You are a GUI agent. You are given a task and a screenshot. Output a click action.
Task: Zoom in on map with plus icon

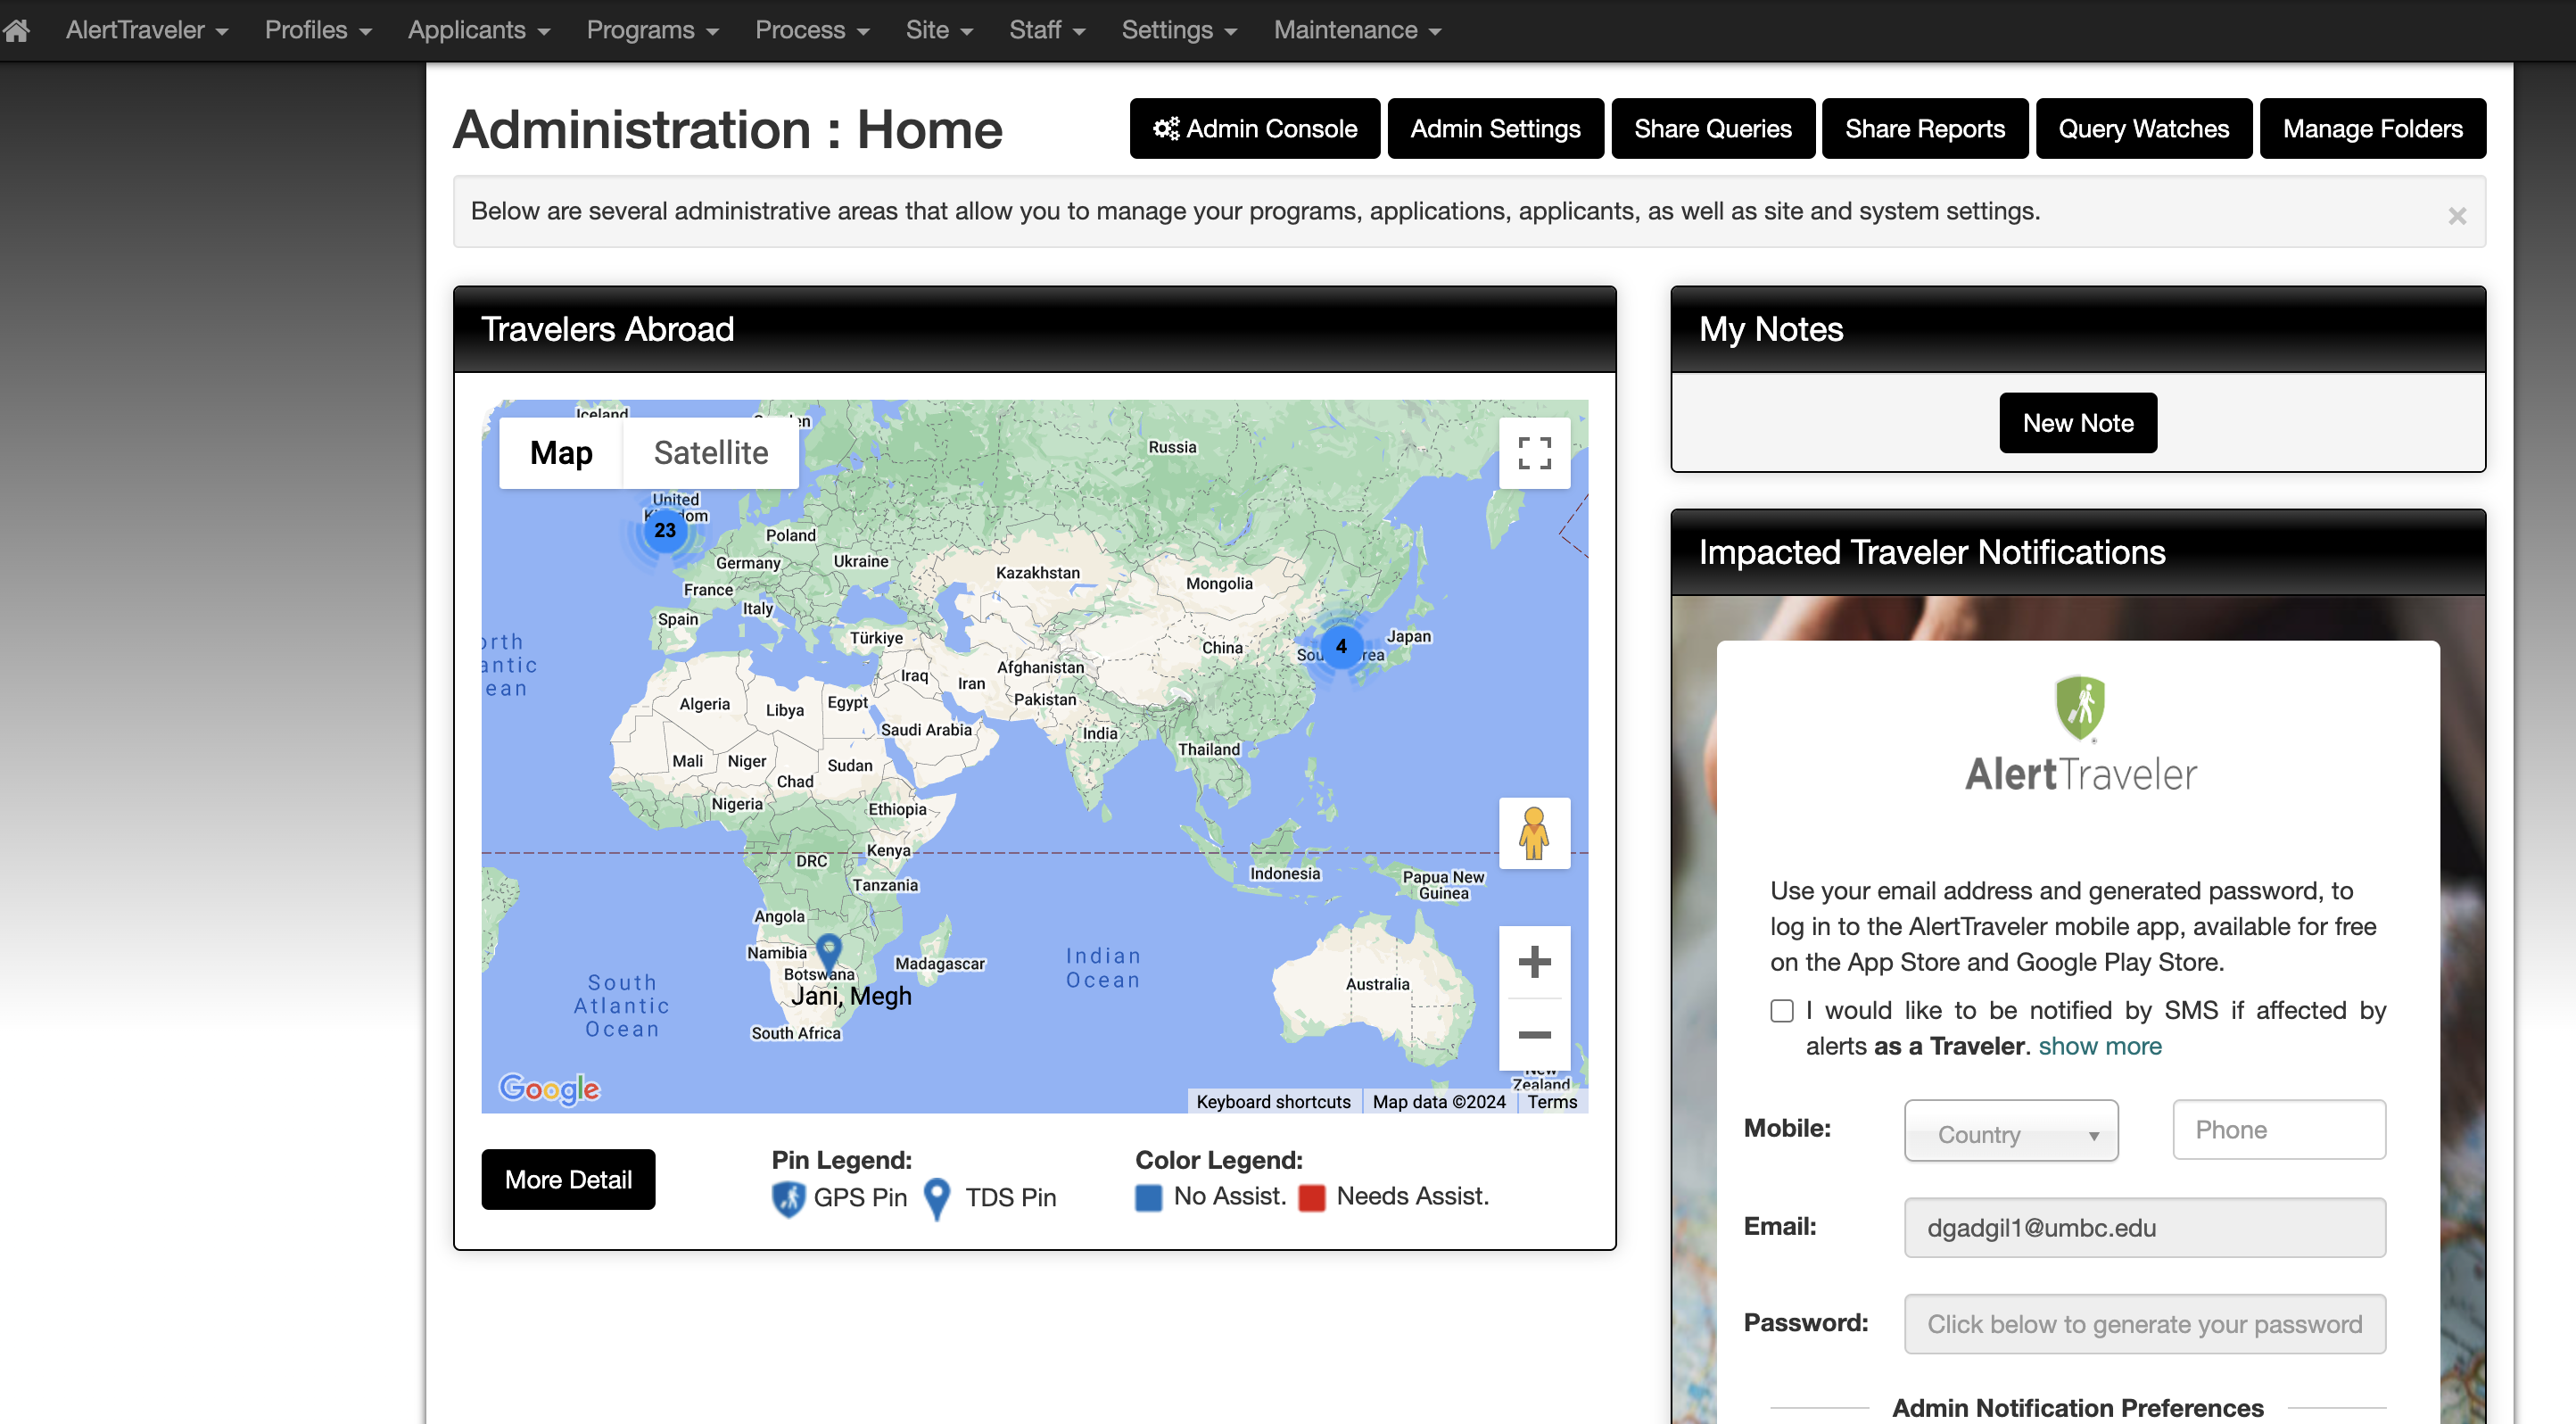click(x=1534, y=962)
